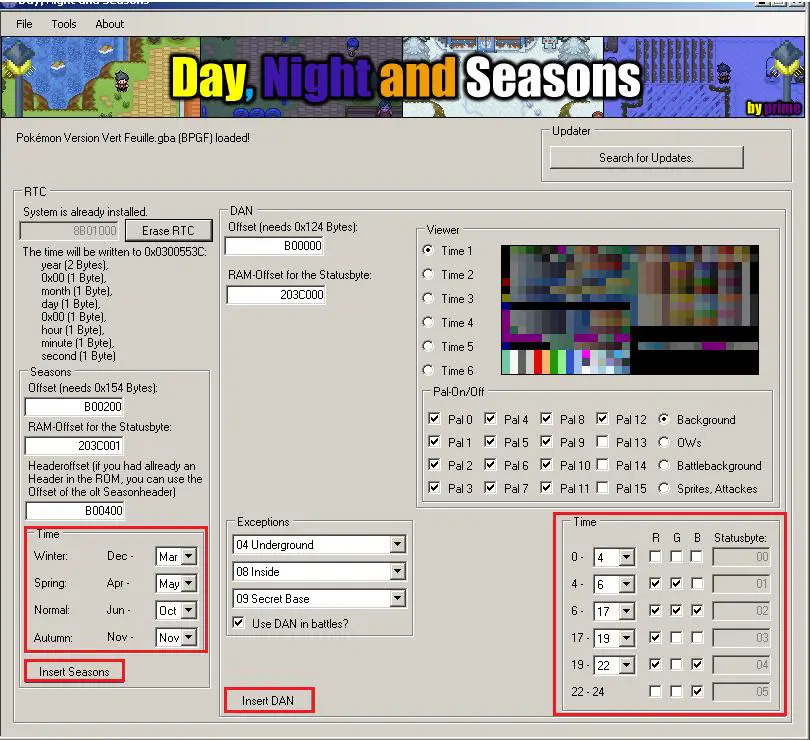Click 'System is already installed.' text

(x=85, y=212)
